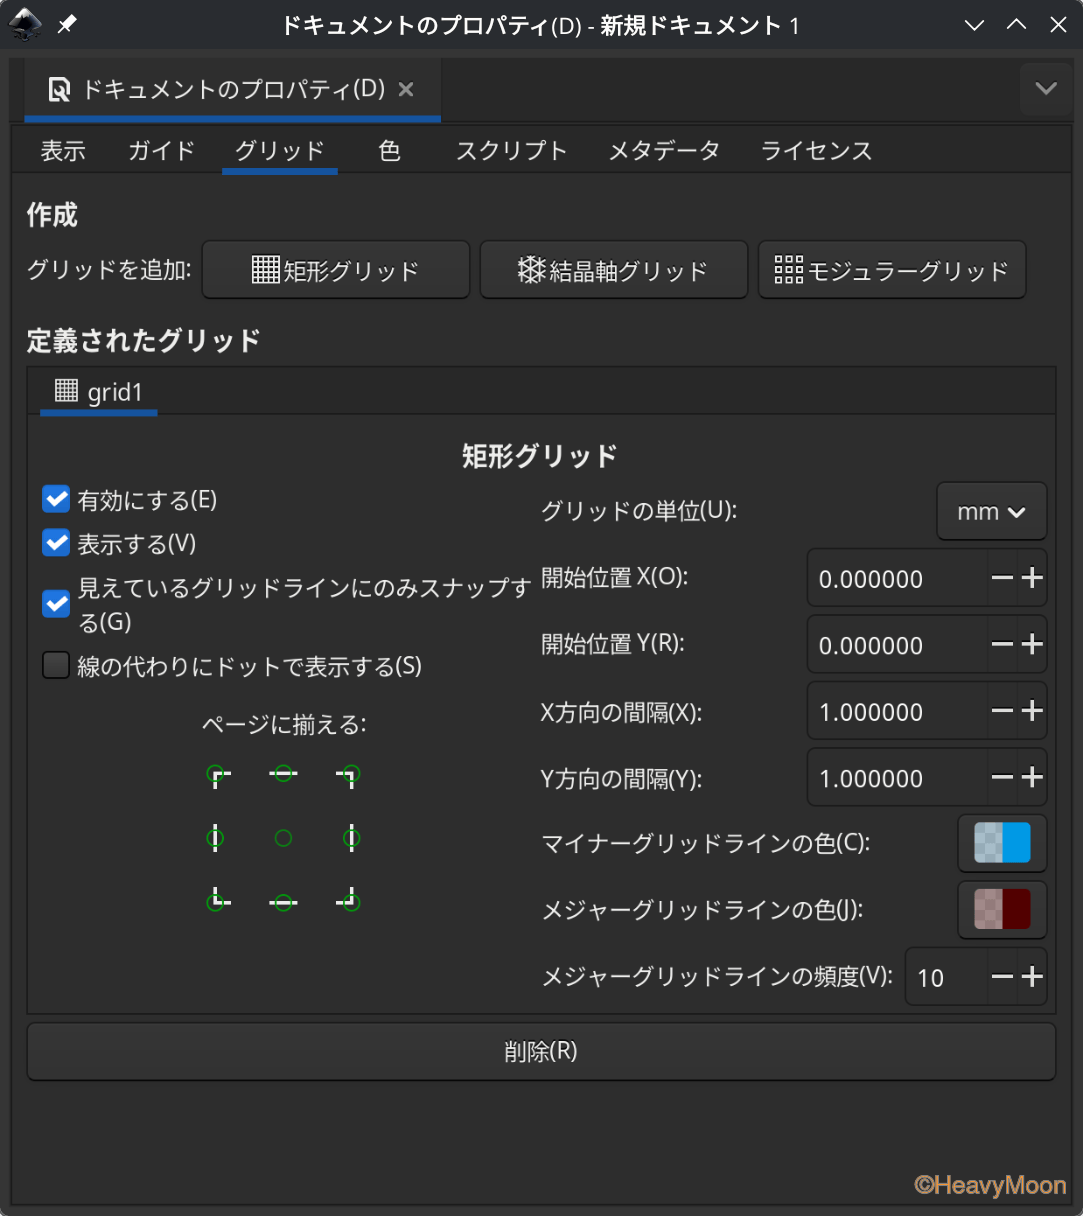Expand the panel menu chevron at top right
Screen dimensions: 1083x1216
click(1046, 89)
